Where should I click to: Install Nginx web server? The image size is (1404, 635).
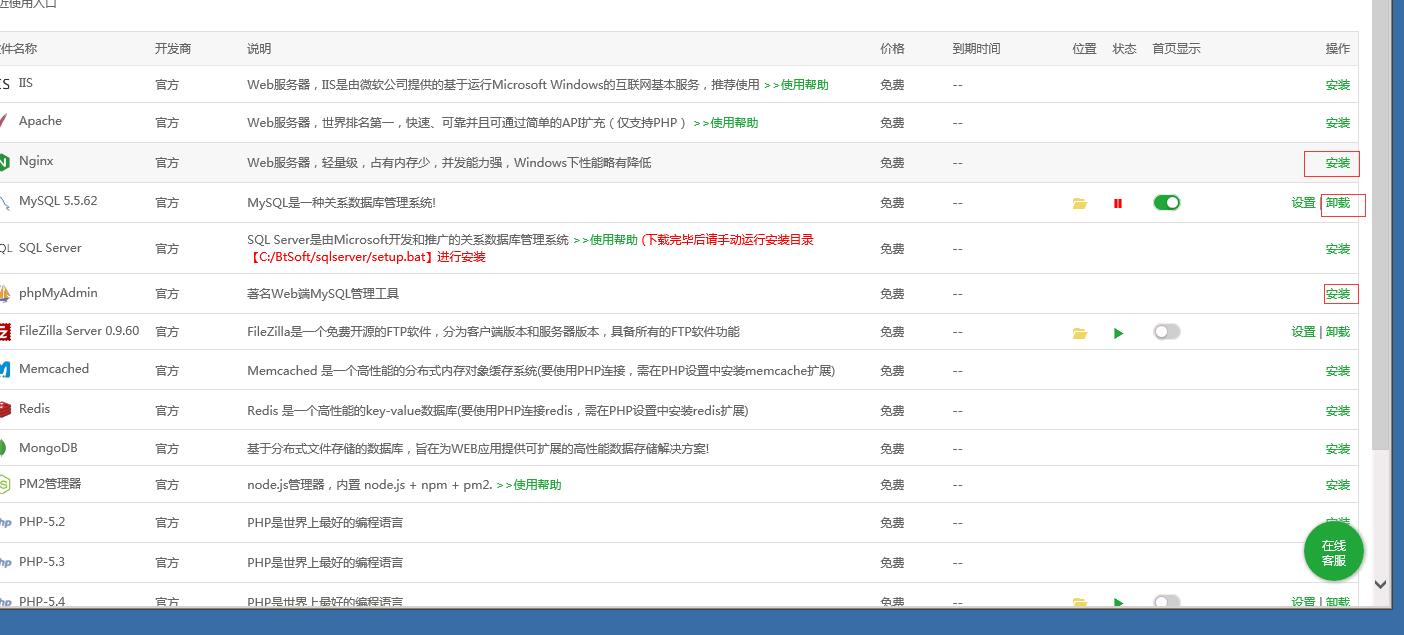click(1337, 163)
